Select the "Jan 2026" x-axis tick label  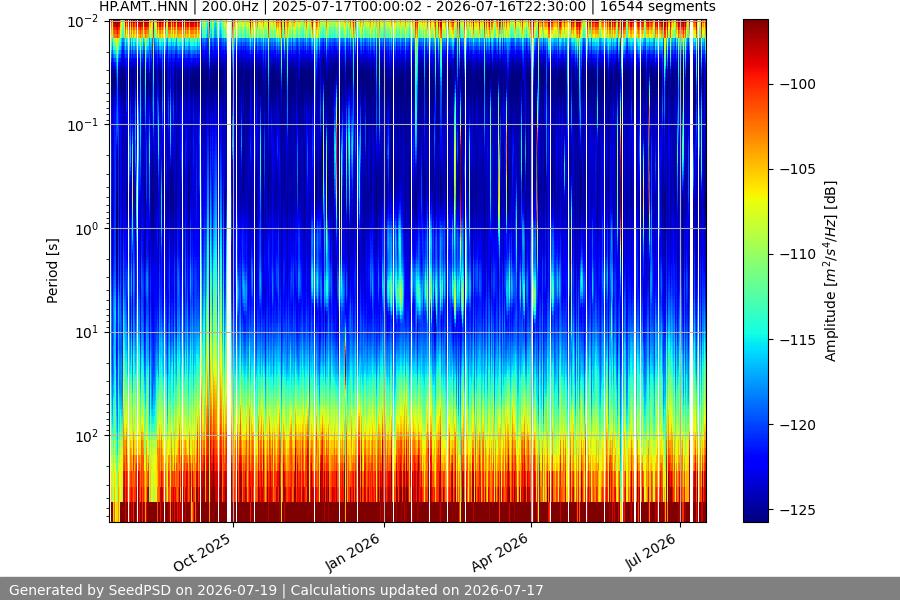353,552
